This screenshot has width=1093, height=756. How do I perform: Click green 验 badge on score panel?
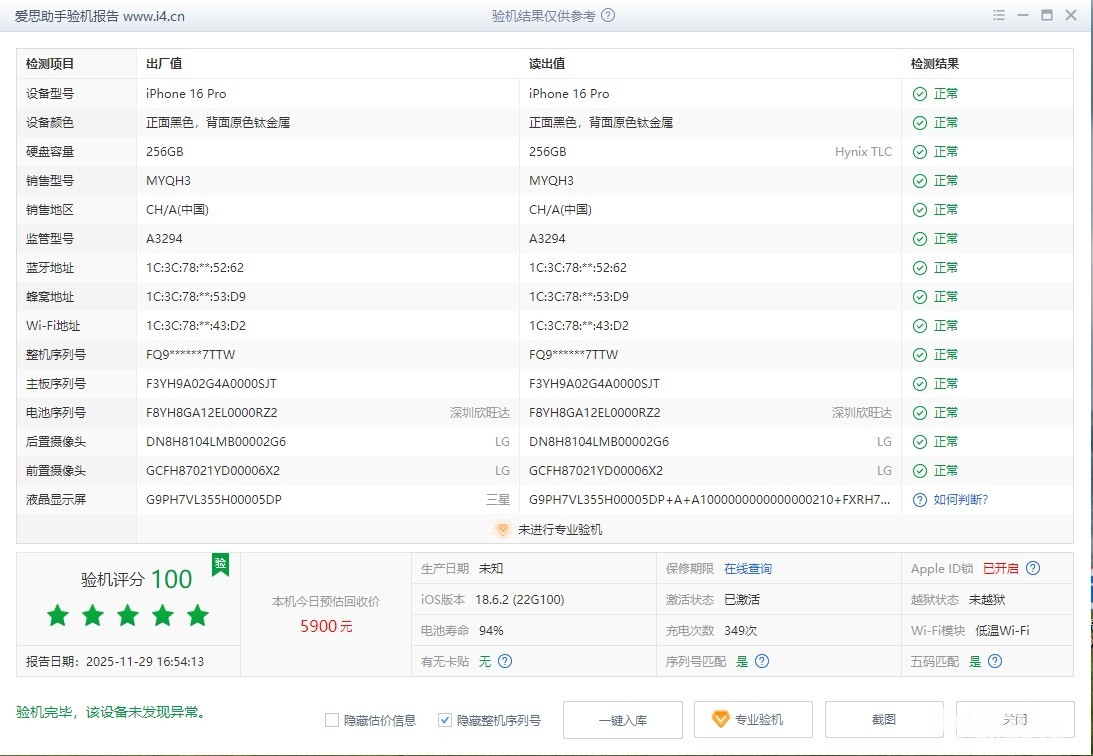click(x=220, y=565)
